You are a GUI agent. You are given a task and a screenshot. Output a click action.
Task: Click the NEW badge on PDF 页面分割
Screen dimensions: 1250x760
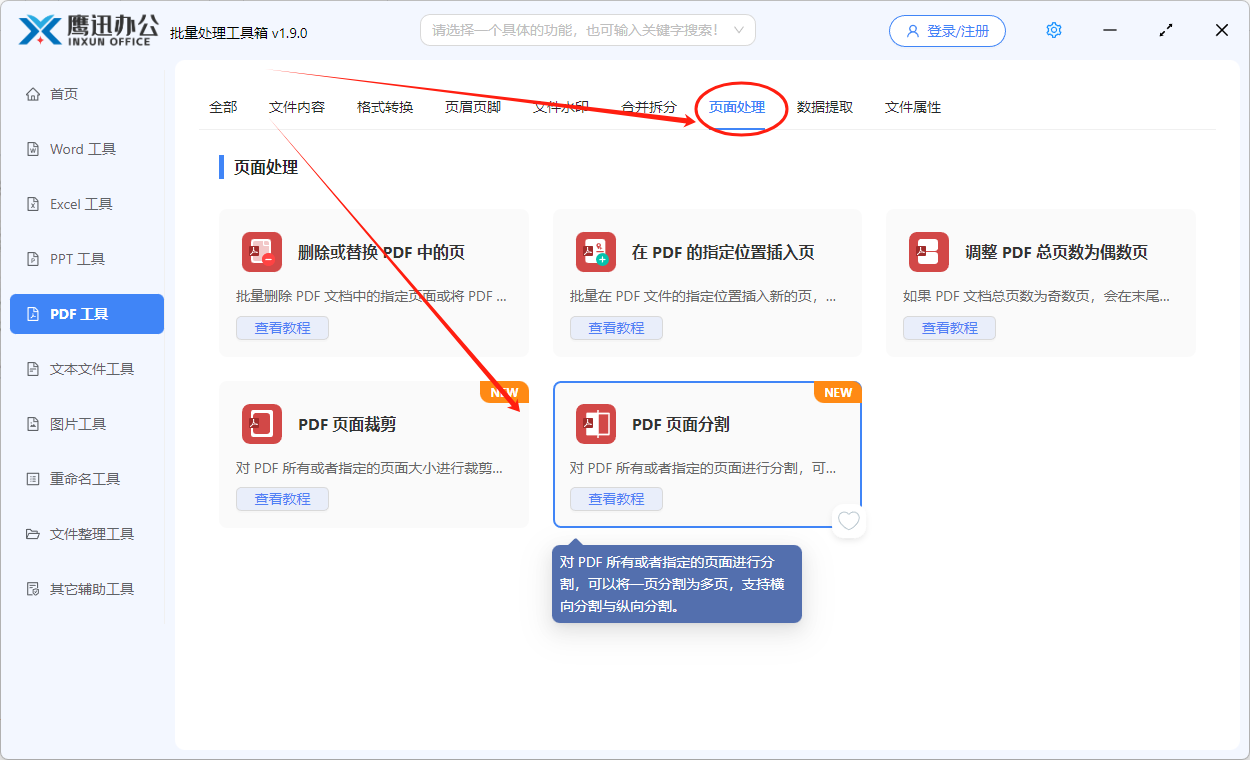click(x=838, y=393)
